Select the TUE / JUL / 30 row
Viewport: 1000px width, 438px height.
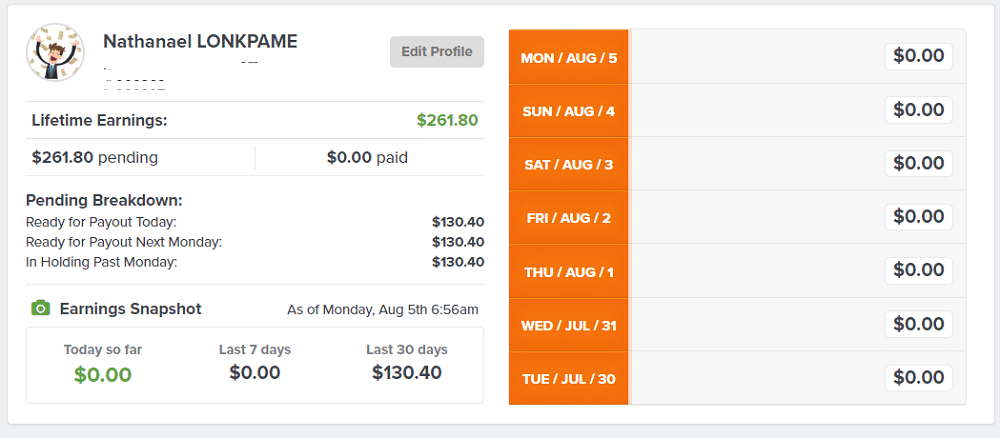tap(737, 378)
